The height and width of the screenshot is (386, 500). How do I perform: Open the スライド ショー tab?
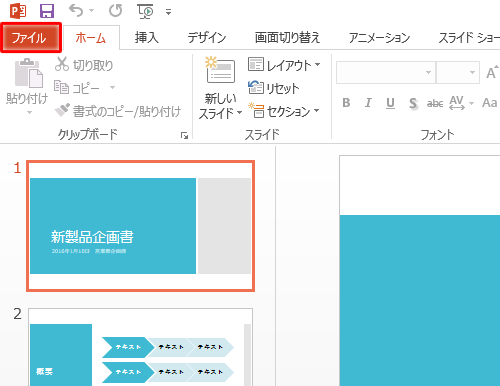(x=468, y=38)
